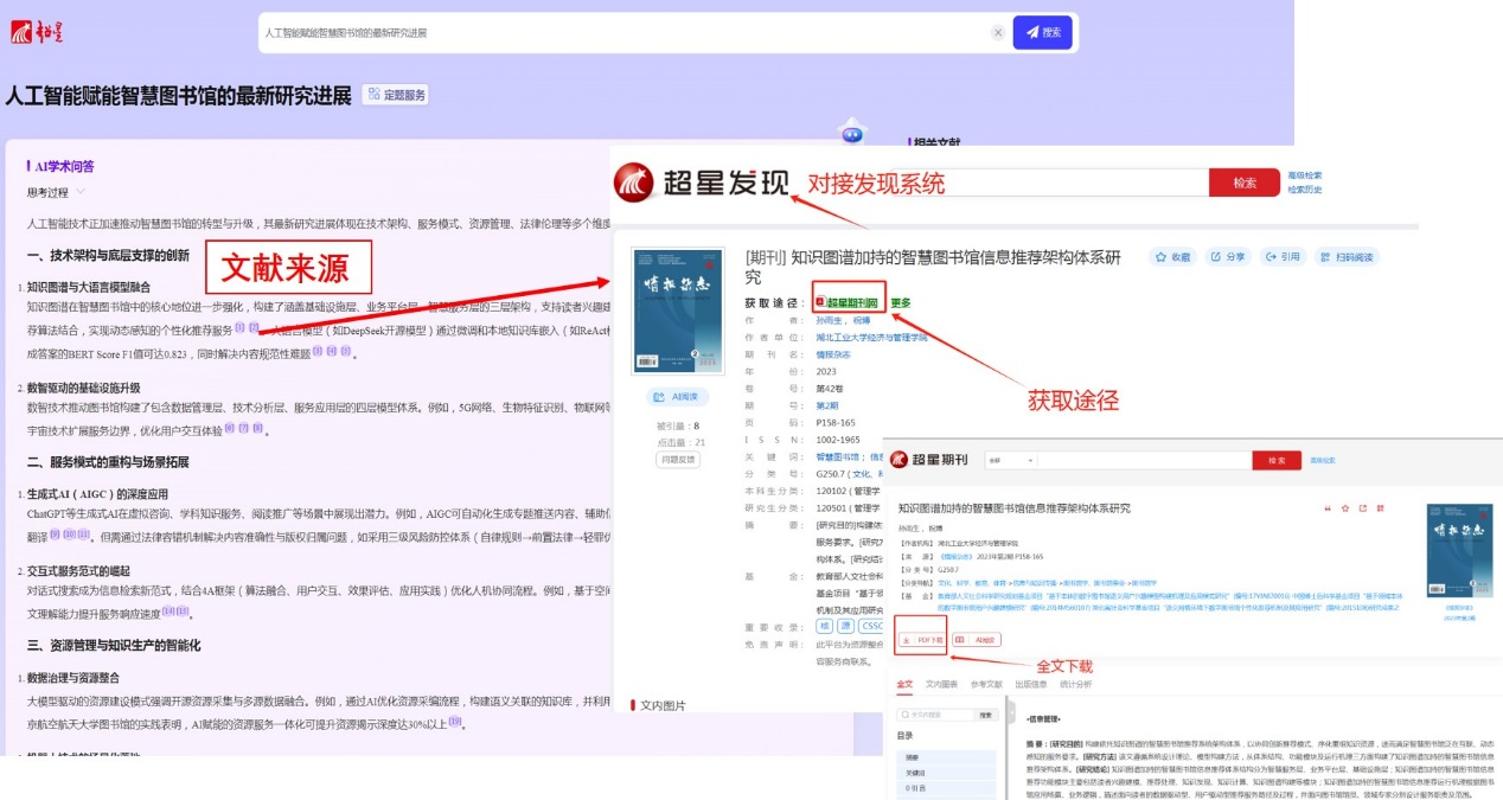Screen dimensions: 1503x800
Task: Switch to the 全文 tab
Action: click(x=904, y=685)
